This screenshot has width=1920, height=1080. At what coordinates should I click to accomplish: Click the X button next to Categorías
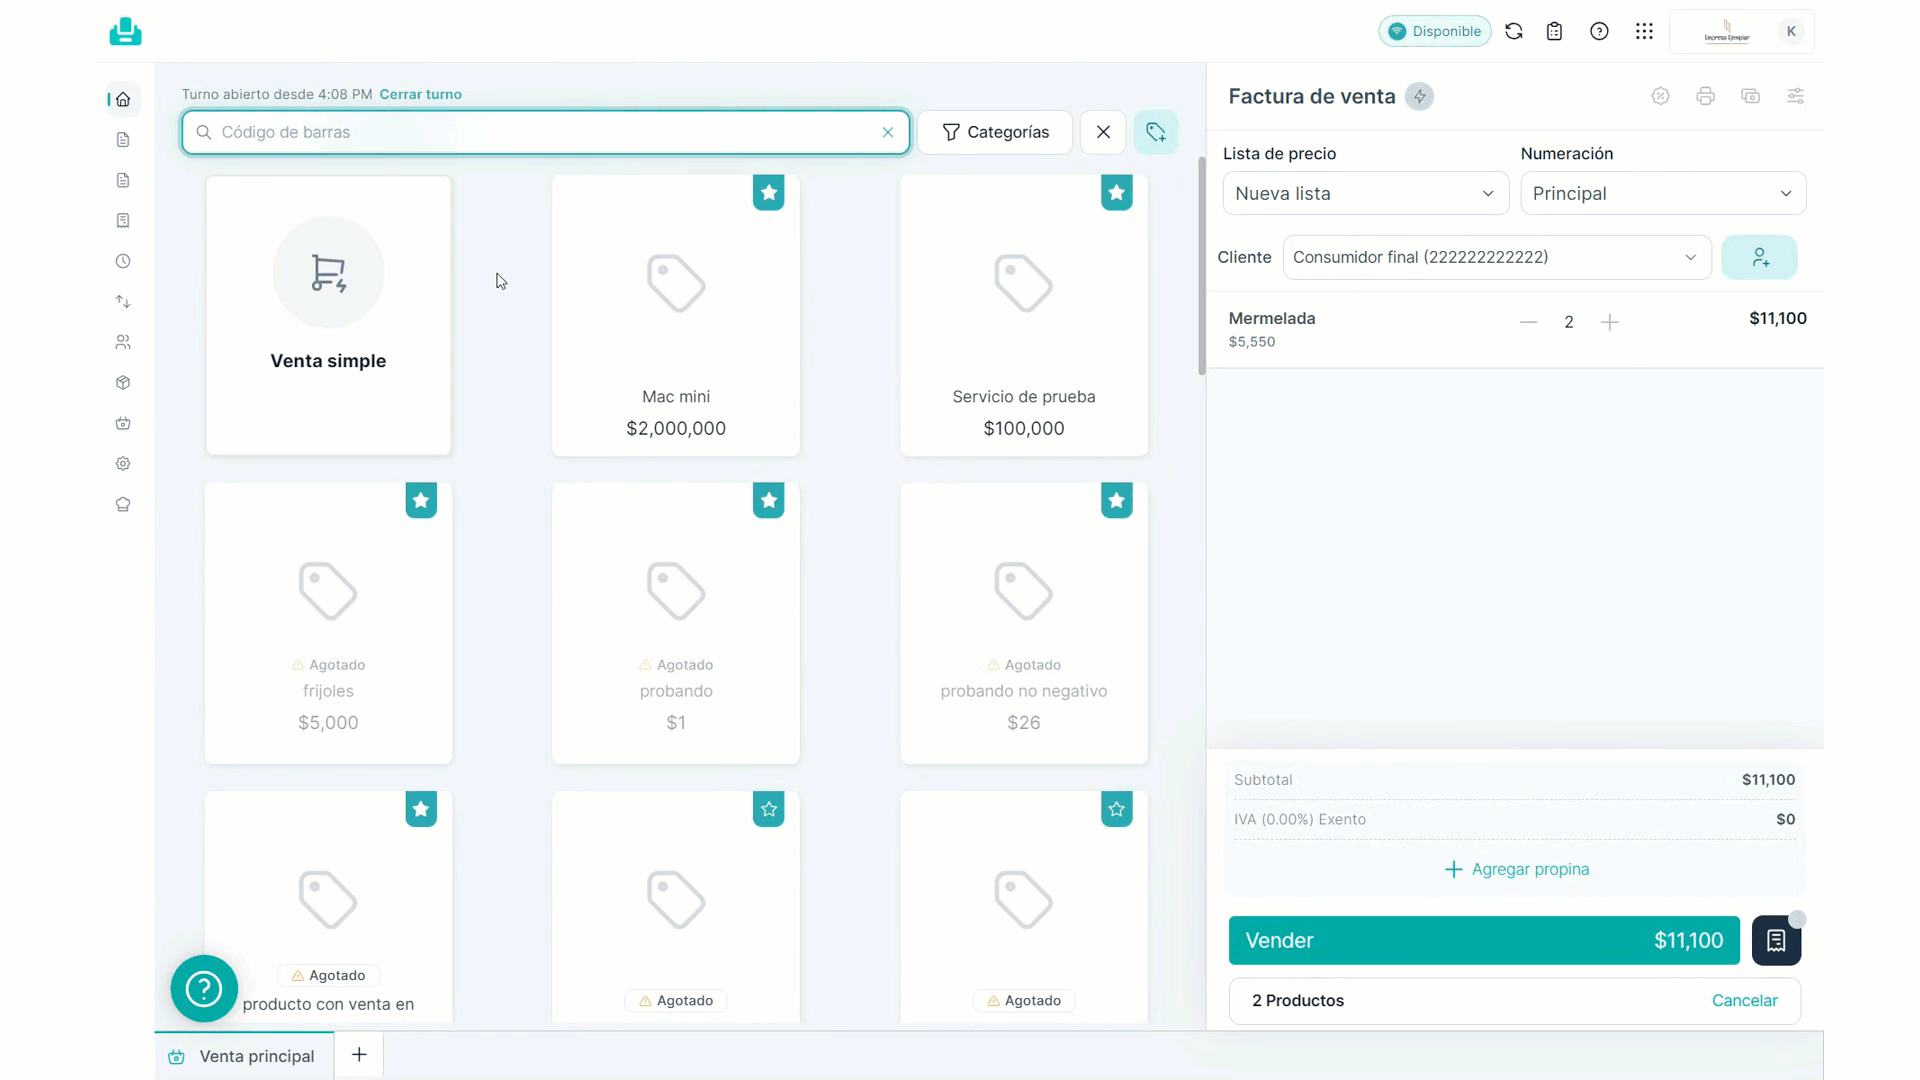pyautogui.click(x=1103, y=132)
